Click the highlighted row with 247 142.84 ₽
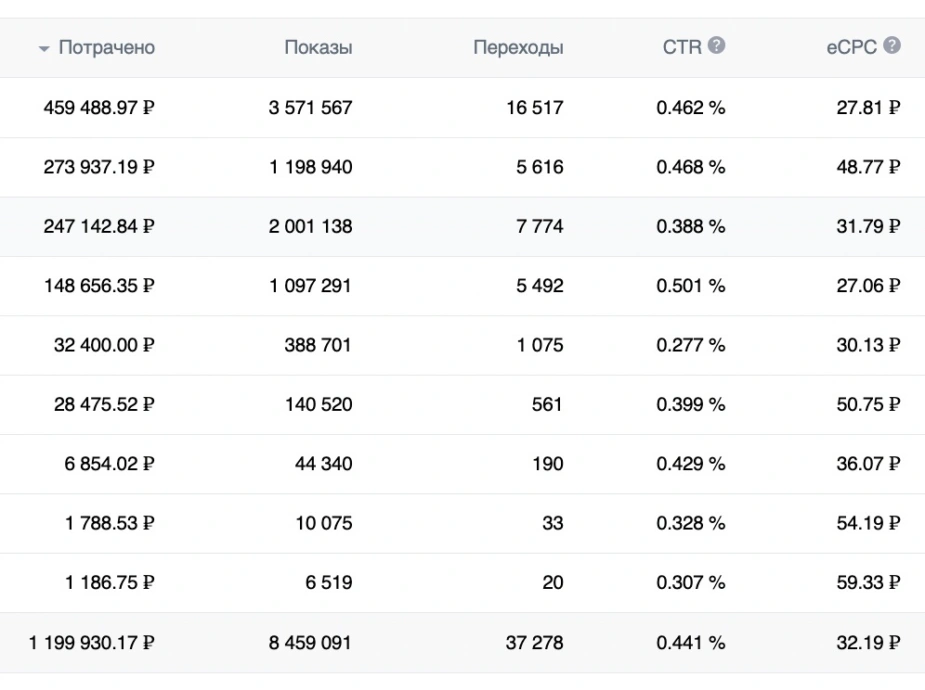Screen dimensions: 925x690 (x=462, y=226)
